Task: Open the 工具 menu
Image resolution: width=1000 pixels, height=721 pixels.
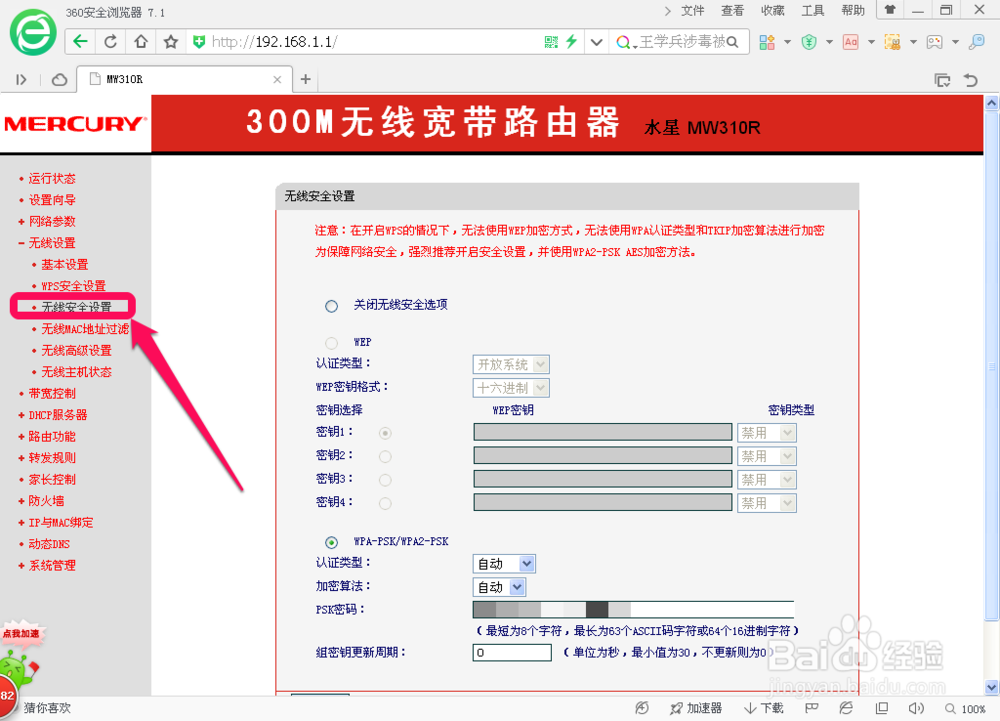Action: 812,11
